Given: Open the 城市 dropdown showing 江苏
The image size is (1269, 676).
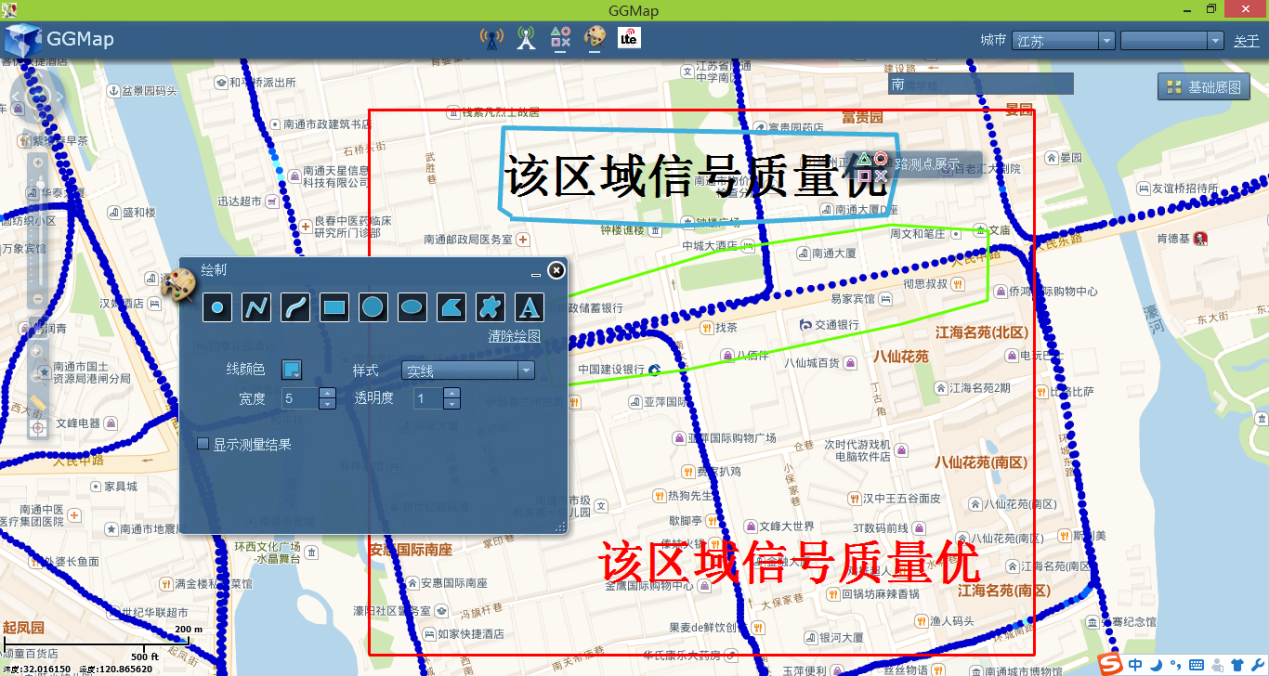Looking at the screenshot, I should click(x=1106, y=41).
